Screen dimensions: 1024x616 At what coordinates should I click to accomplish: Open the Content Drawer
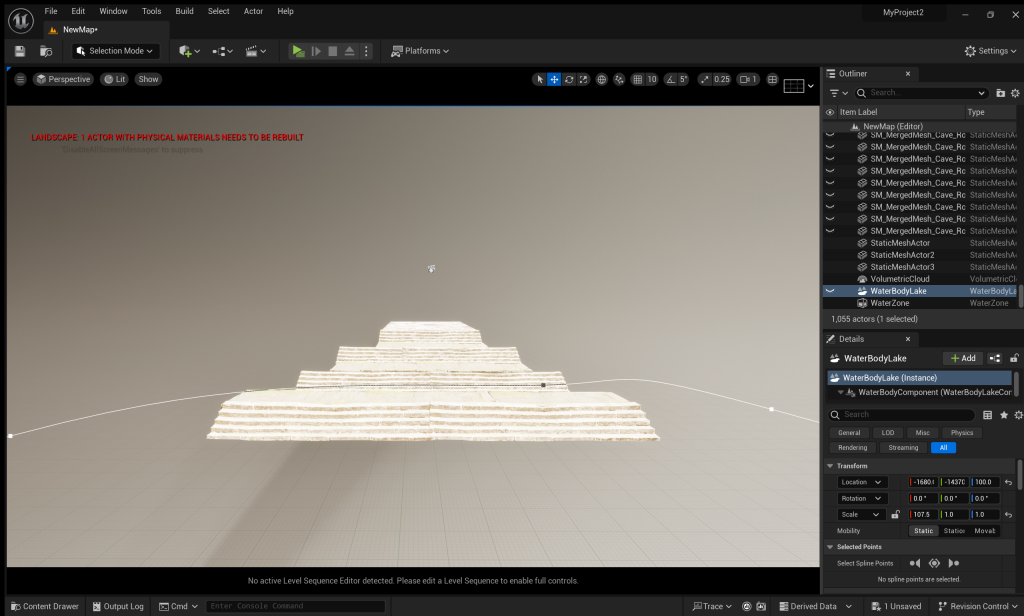44,606
